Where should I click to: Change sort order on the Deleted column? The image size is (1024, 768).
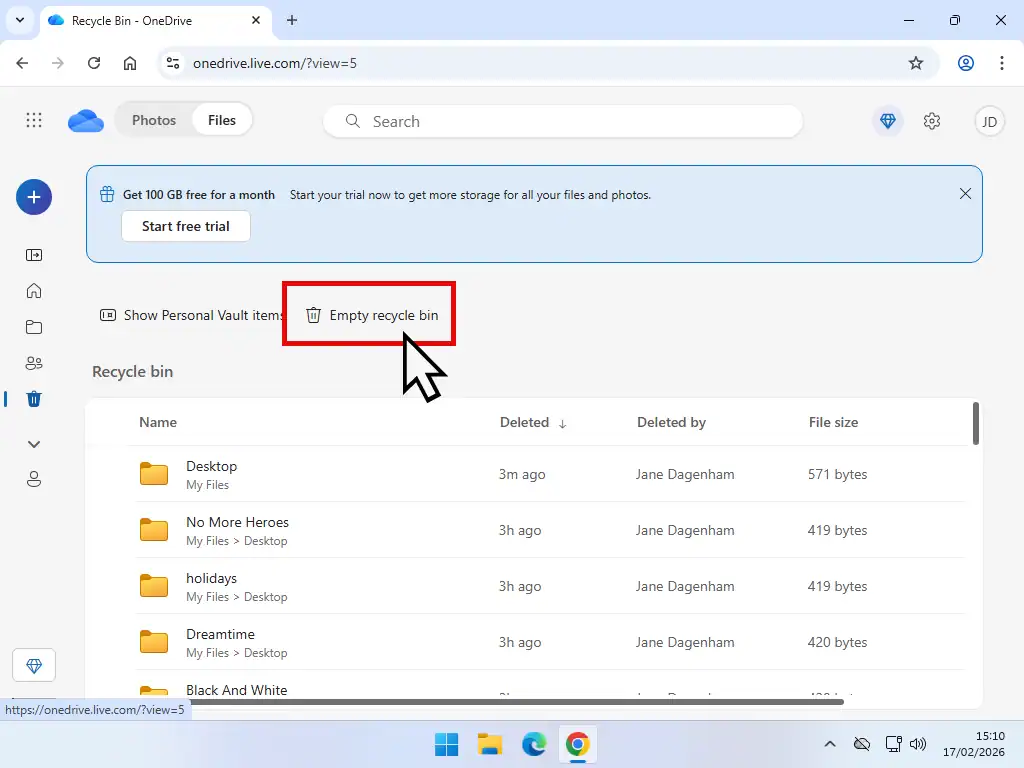(531, 422)
